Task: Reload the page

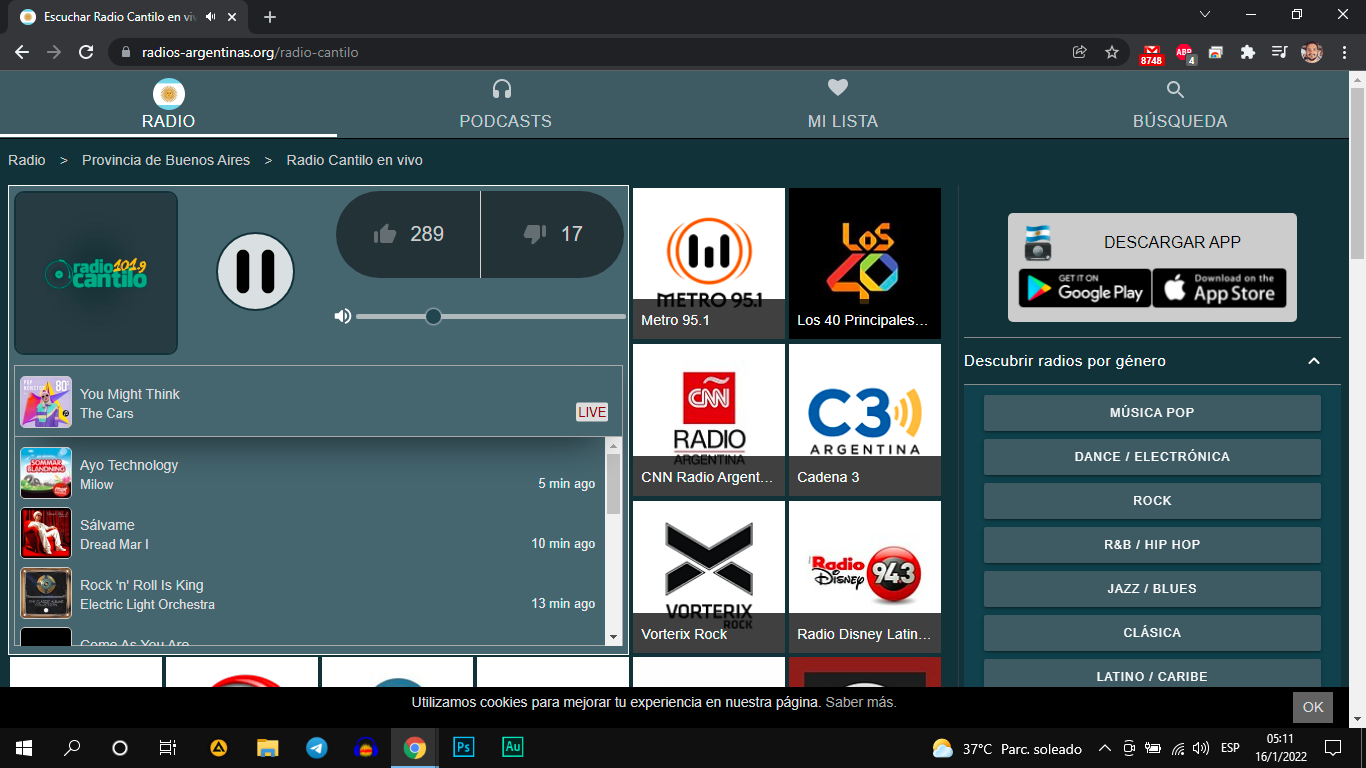Action: point(86,52)
